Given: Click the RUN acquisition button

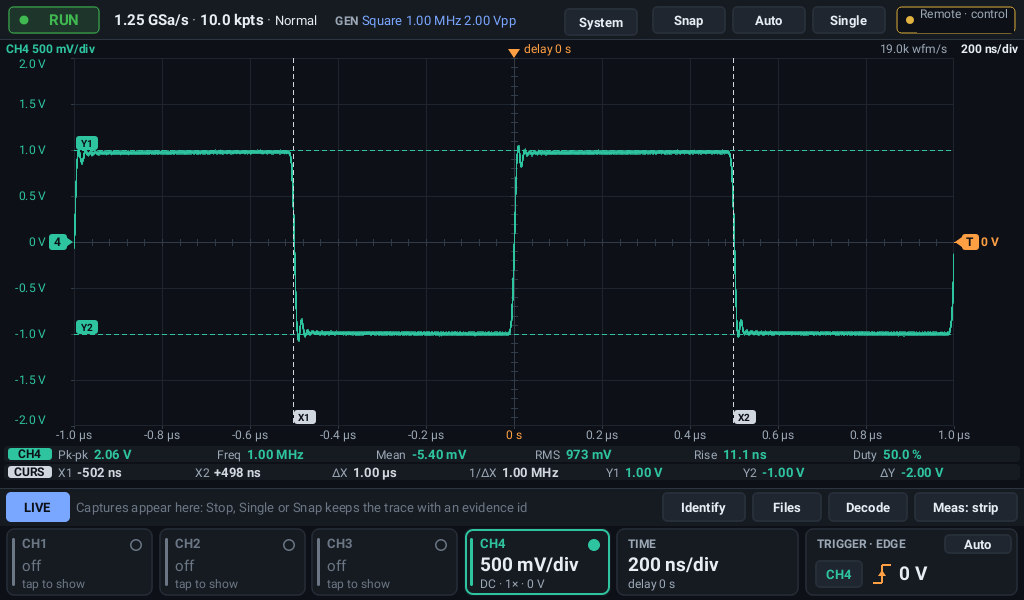Looking at the screenshot, I should pyautogui.click(x=54, y=20).
